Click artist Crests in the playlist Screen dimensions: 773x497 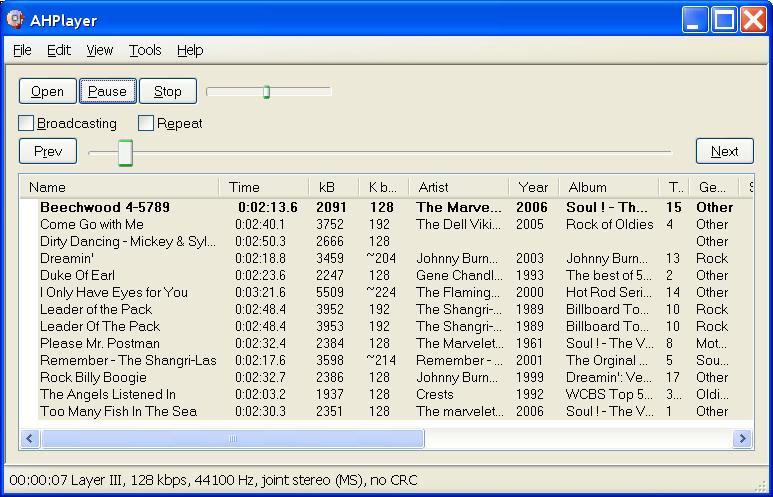(x=434, y=394)
